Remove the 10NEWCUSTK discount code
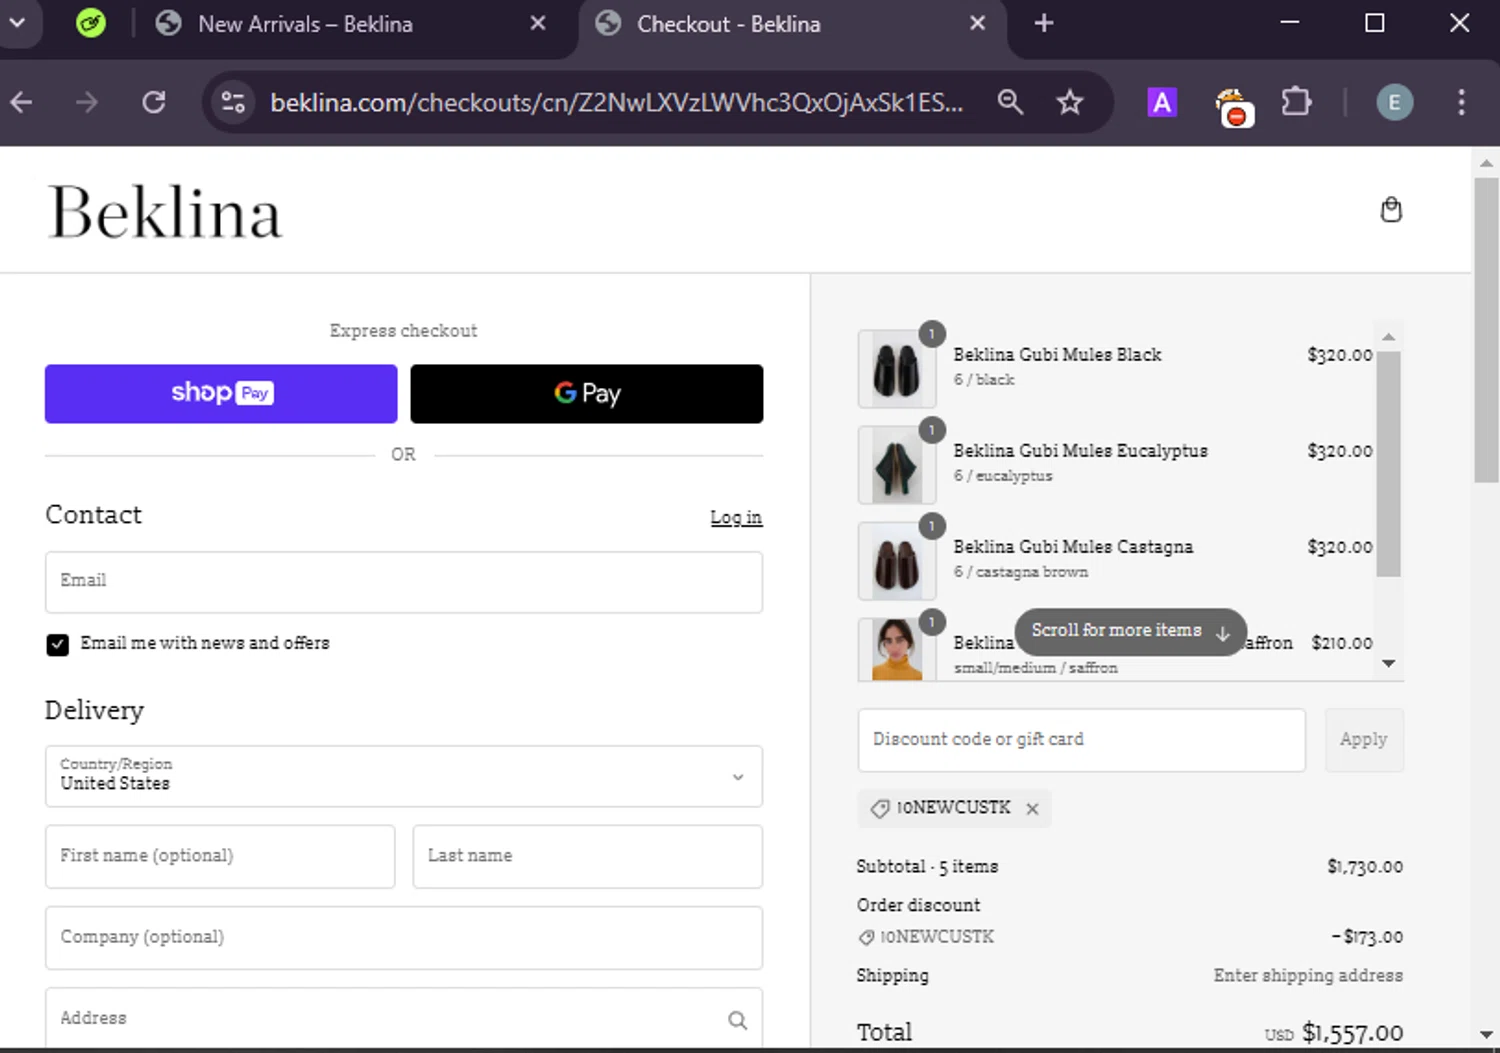This screenshot has width=1500, height=1053. (1032, 809)
